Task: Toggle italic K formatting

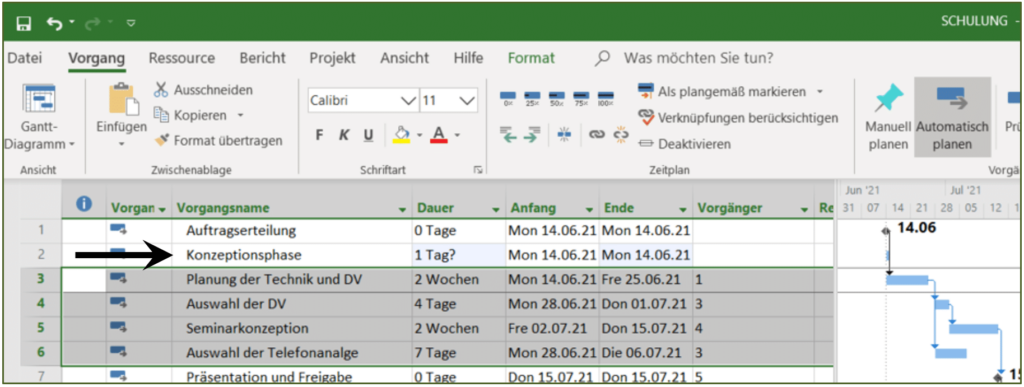Action: pyautogui.click(x=344, y=135)
